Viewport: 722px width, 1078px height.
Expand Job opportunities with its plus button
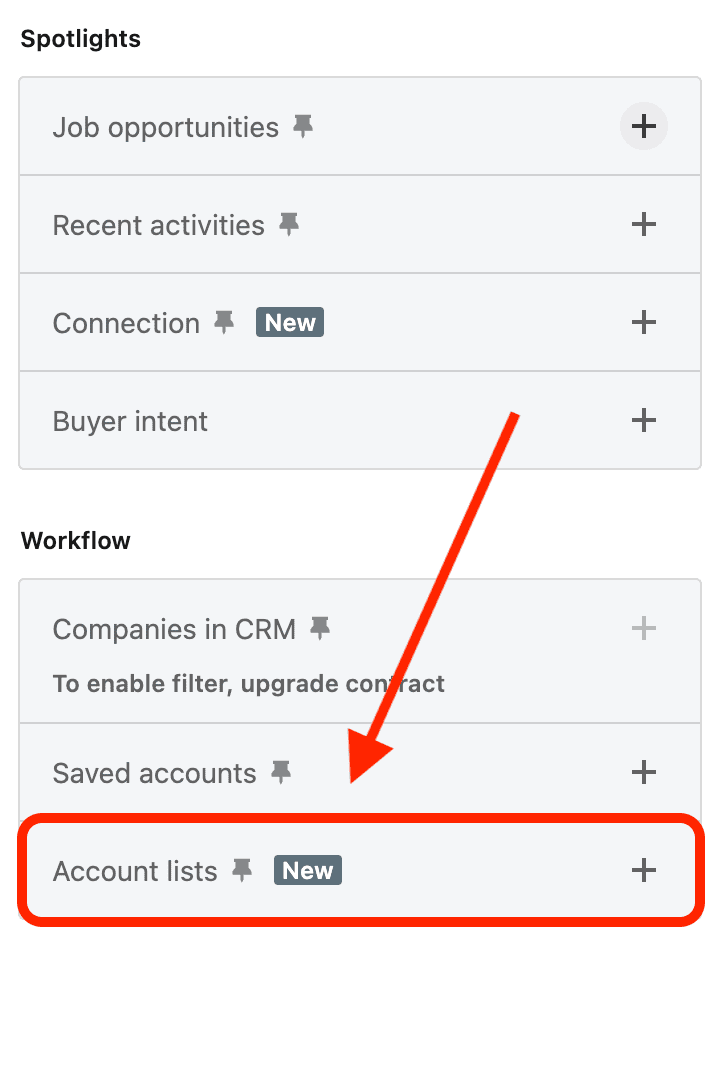pyautogui.click(x=644, y=127)
